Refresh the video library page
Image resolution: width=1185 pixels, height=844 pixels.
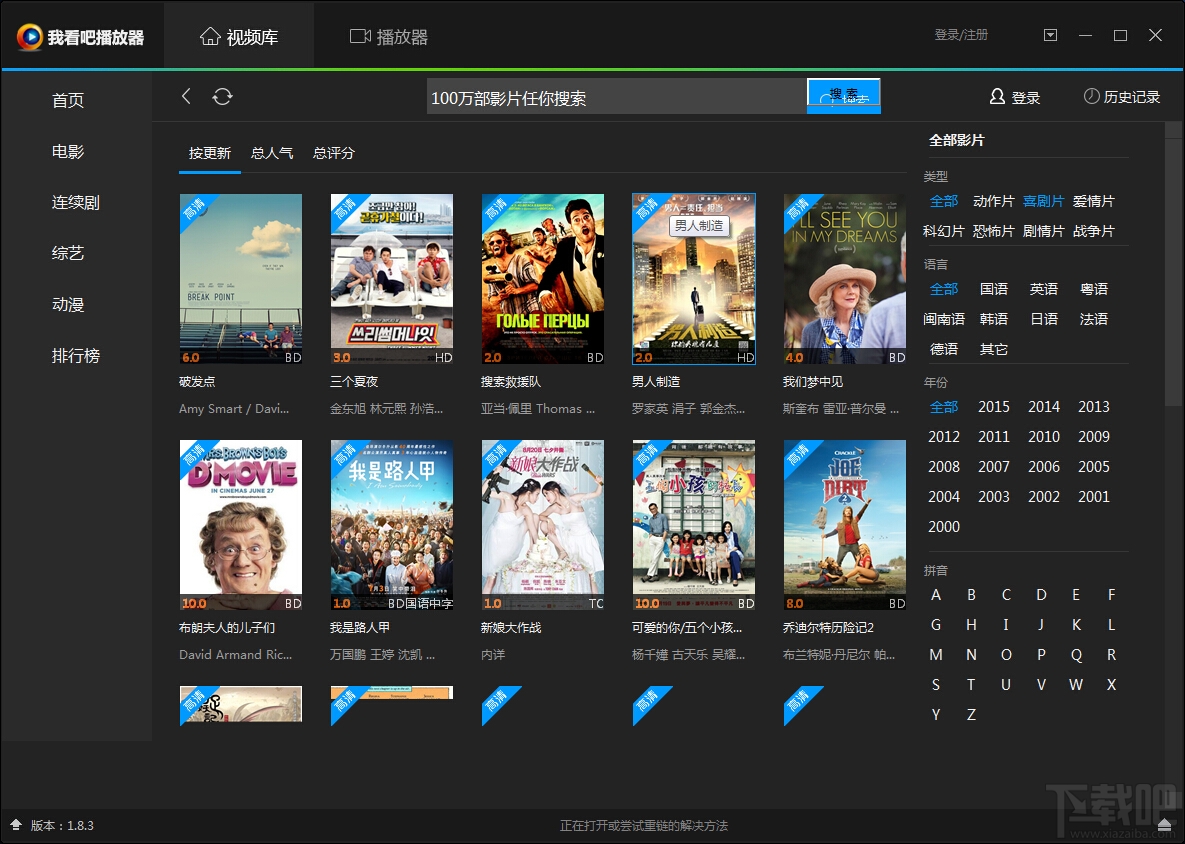pyautogui.click(x=222, y=96)
